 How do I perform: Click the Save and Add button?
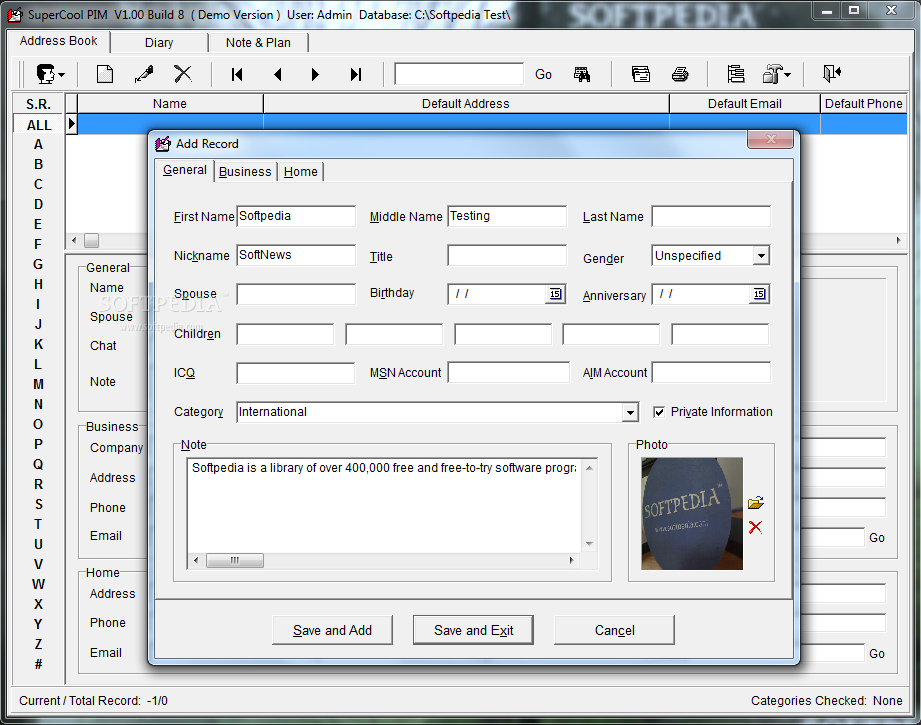(x=332, y=630)
